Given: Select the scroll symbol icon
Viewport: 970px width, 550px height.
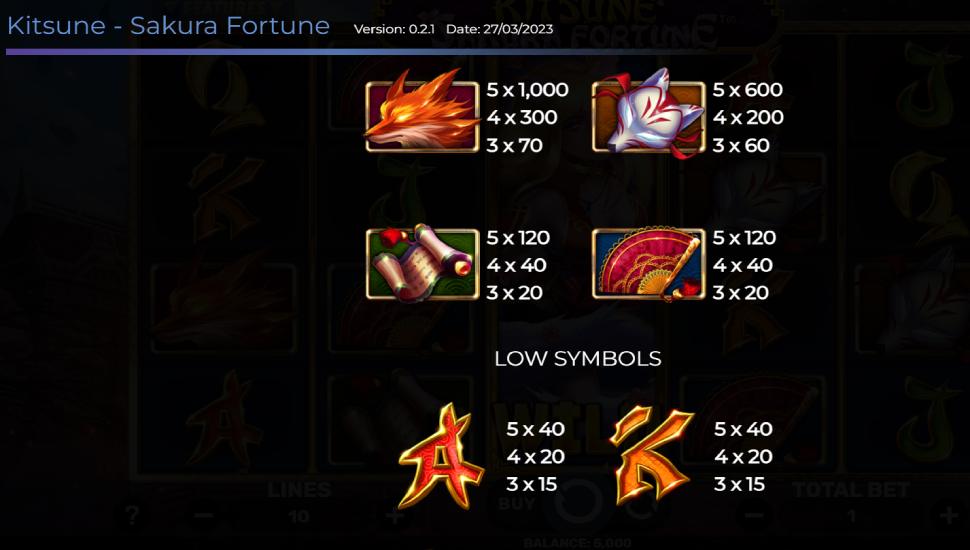Looking at the screenshot, I should click(423, 263).
